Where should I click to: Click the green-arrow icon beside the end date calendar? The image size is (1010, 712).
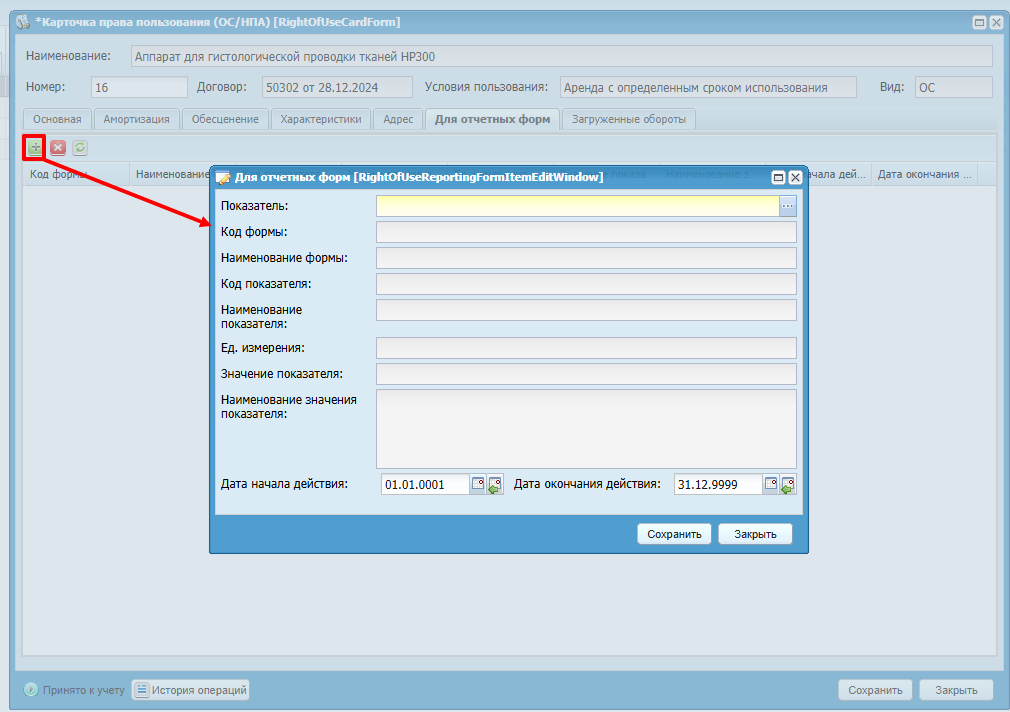point(788,485)
